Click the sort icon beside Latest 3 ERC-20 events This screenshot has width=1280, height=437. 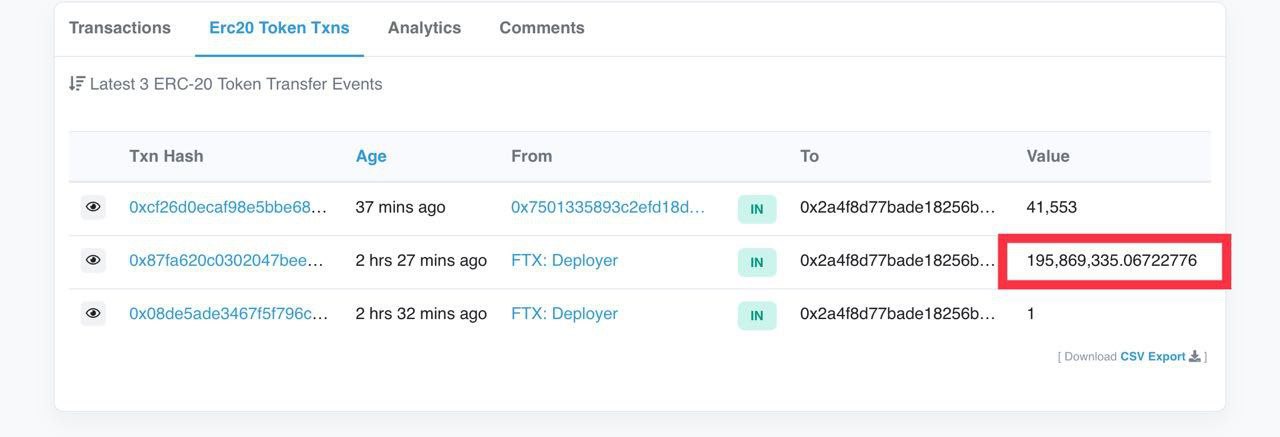pyautogui.click(x=76, y=84)
